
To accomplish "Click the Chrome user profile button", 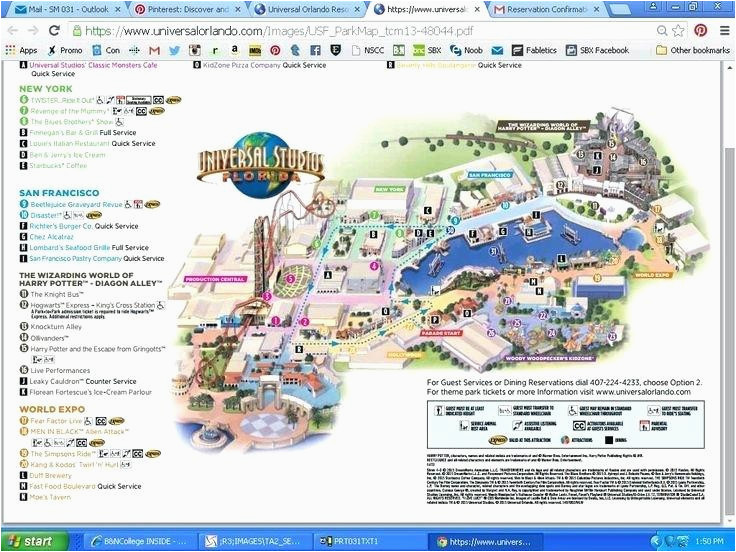I will coord(654,6).
